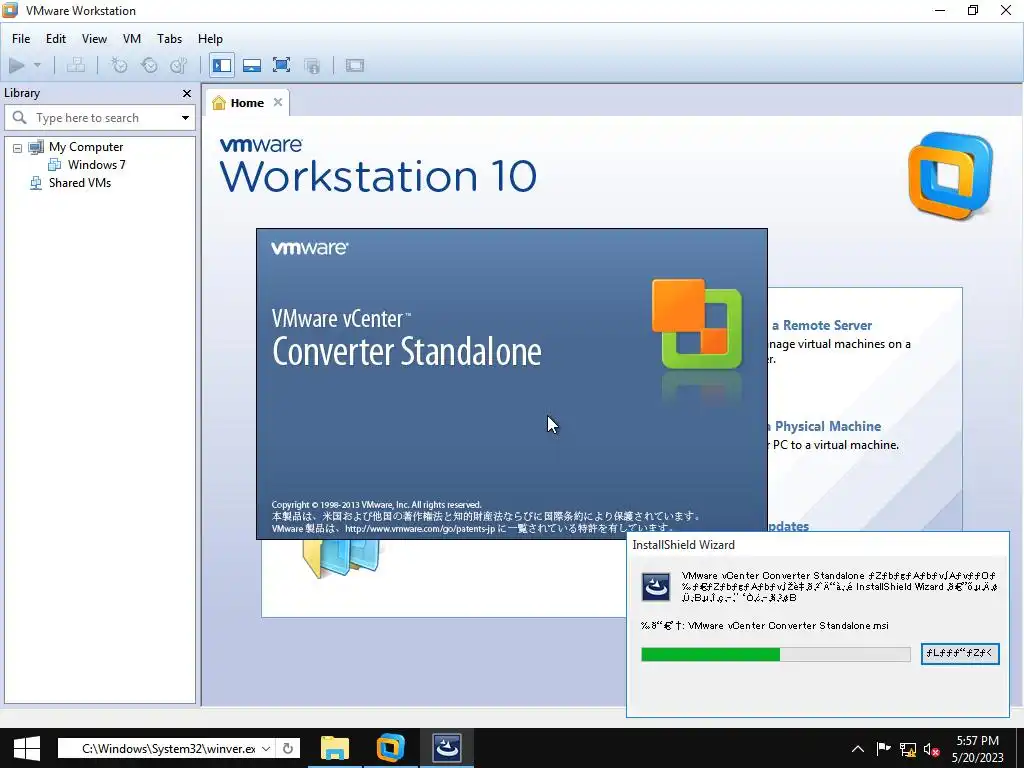The height and width of the screenshot is (768, 1024).
Task: Open the Snapshot Manager toolbar icon
Action: coord(178,65)
